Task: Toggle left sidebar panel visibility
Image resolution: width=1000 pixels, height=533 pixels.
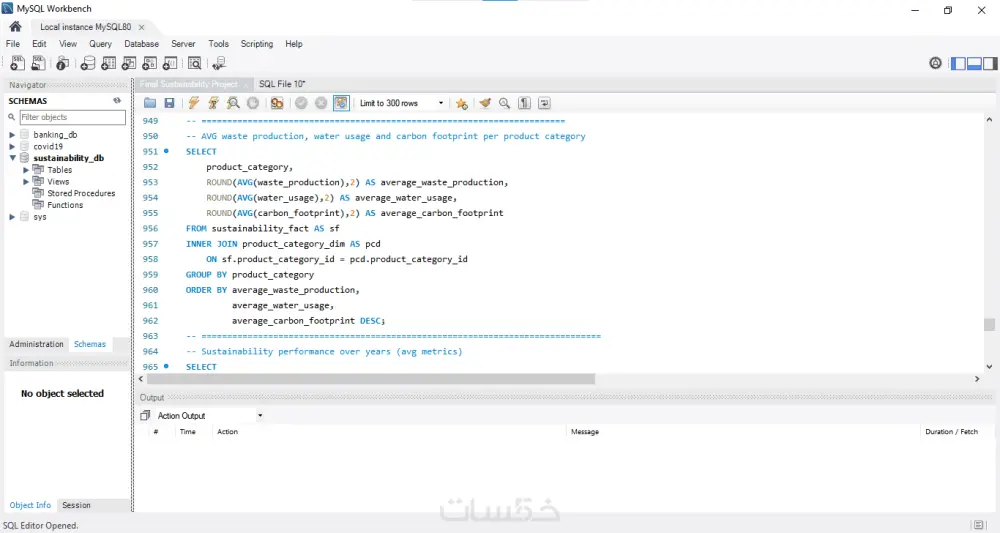Action: (x=958, y=63)
